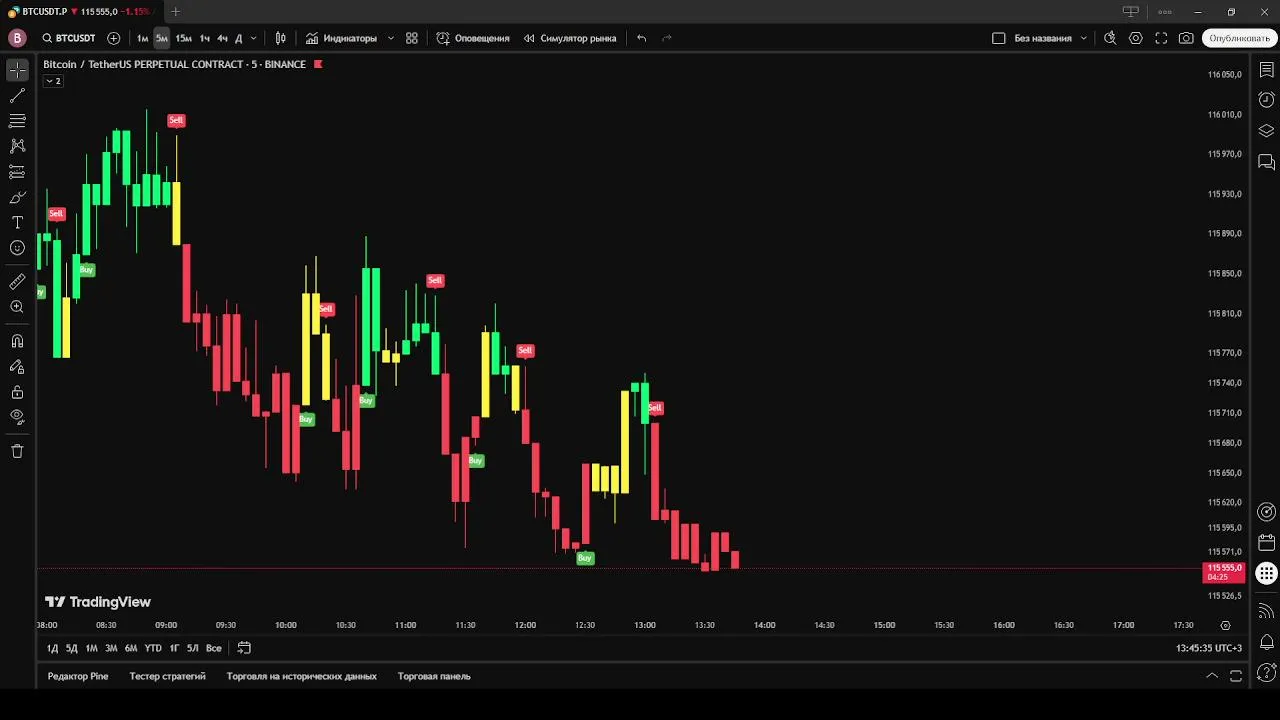Toggle magnet mode in the left toolbar
This screenshot has height=720, width=1280.
(x=17, y=341)
